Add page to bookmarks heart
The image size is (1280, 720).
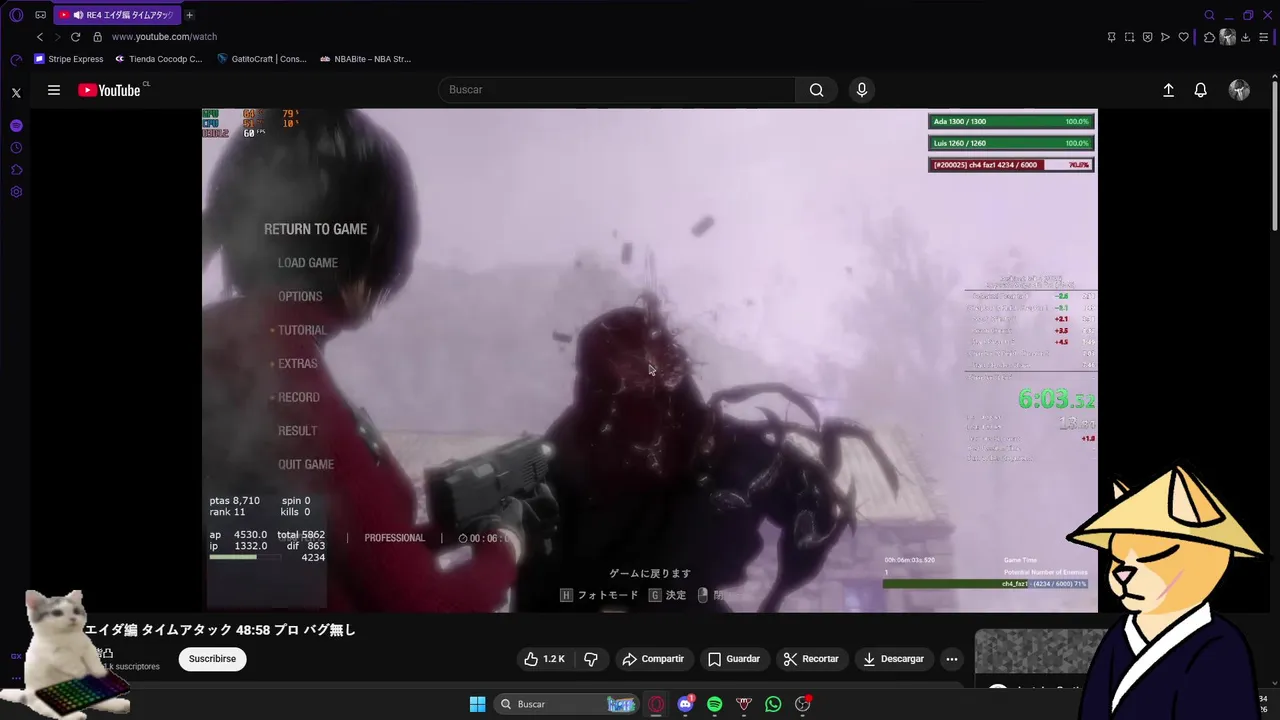pyautogui.click(x=1184, y=37)
